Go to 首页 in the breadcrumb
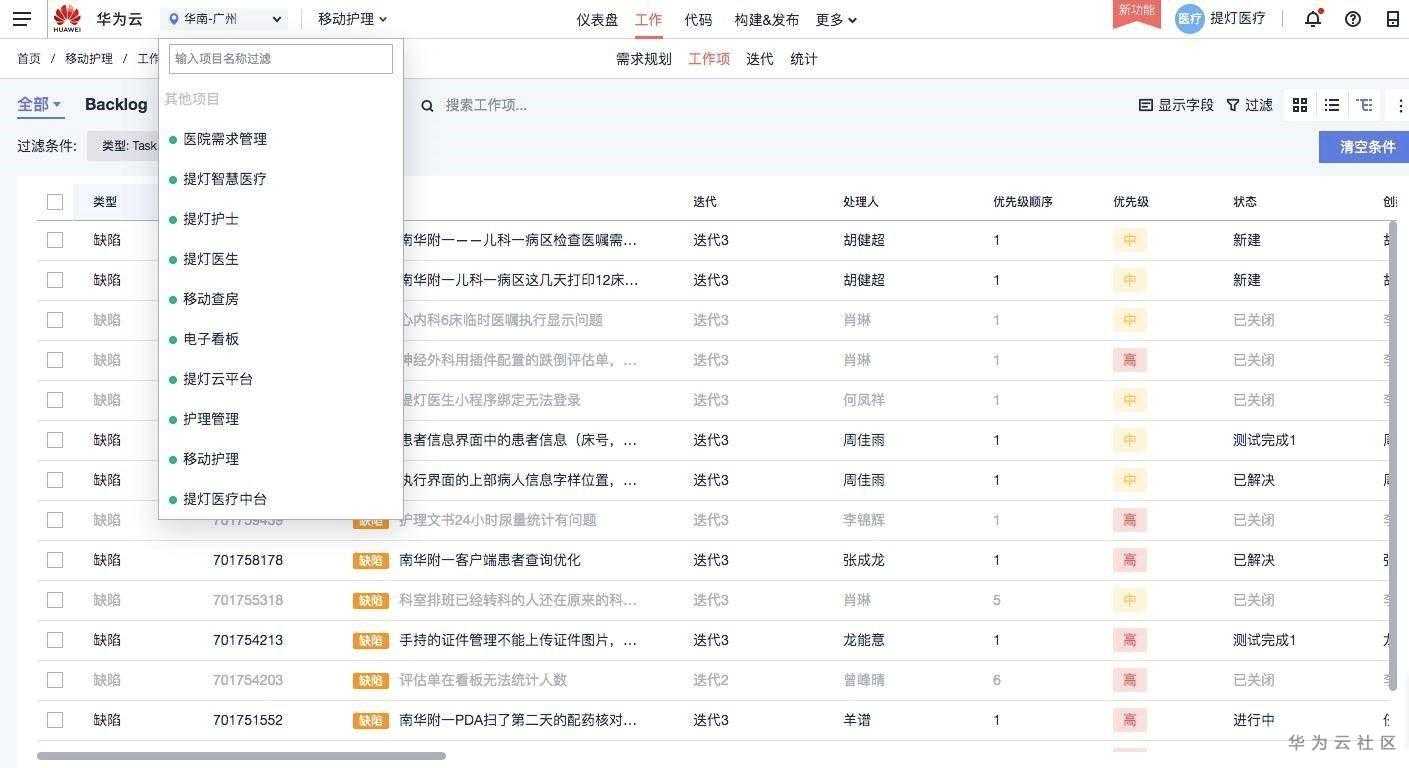The height and width of the screenshot is (768, 1409). [x=29, y=59]
